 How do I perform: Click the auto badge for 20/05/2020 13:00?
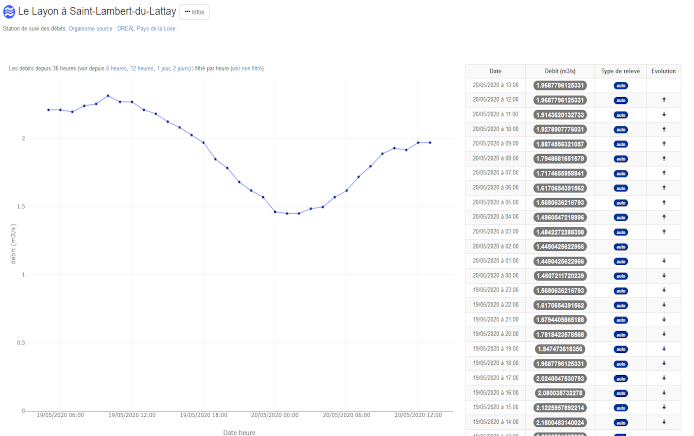pyautogui.click(x=619, y=86)
